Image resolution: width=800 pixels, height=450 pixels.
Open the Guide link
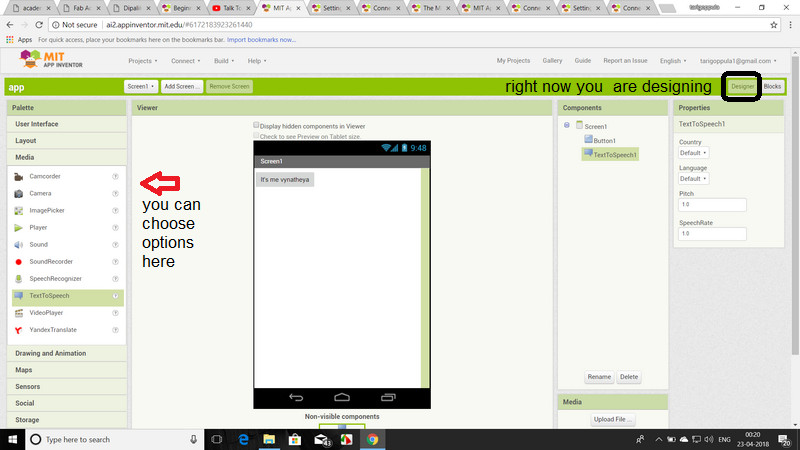(x=583, y=60)
